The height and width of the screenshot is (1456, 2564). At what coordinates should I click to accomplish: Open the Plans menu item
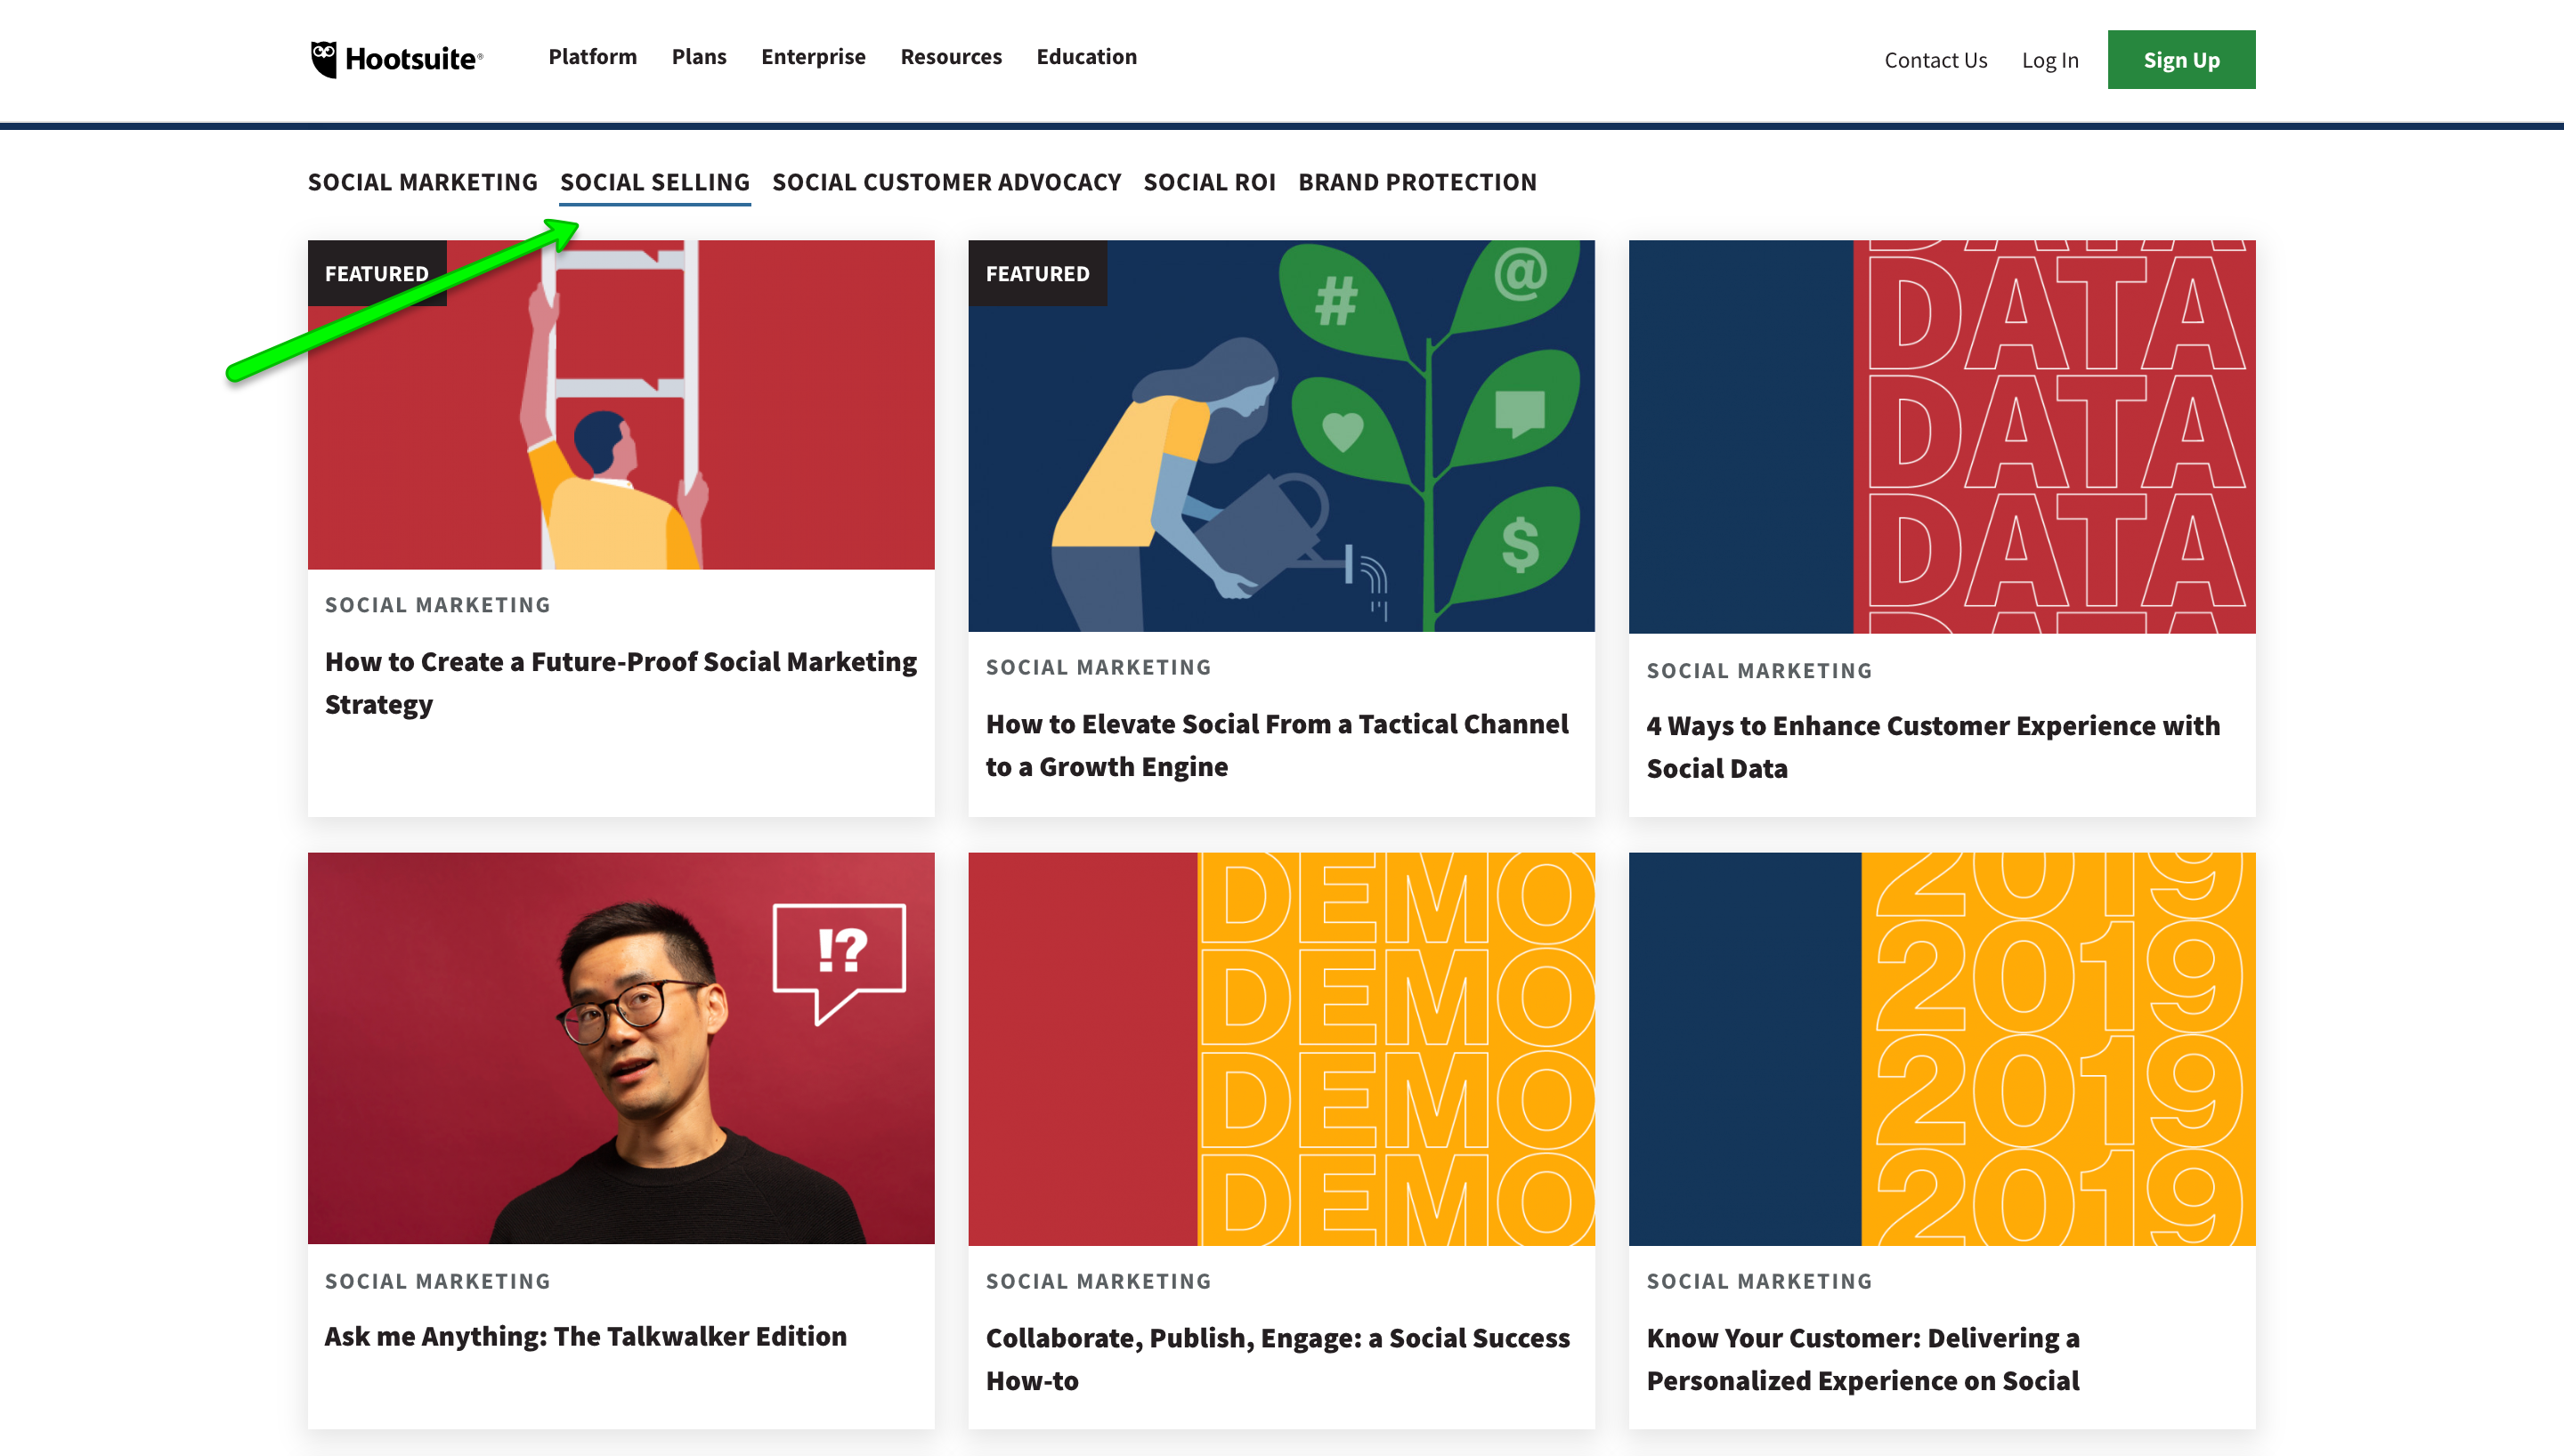coord(699,57)
